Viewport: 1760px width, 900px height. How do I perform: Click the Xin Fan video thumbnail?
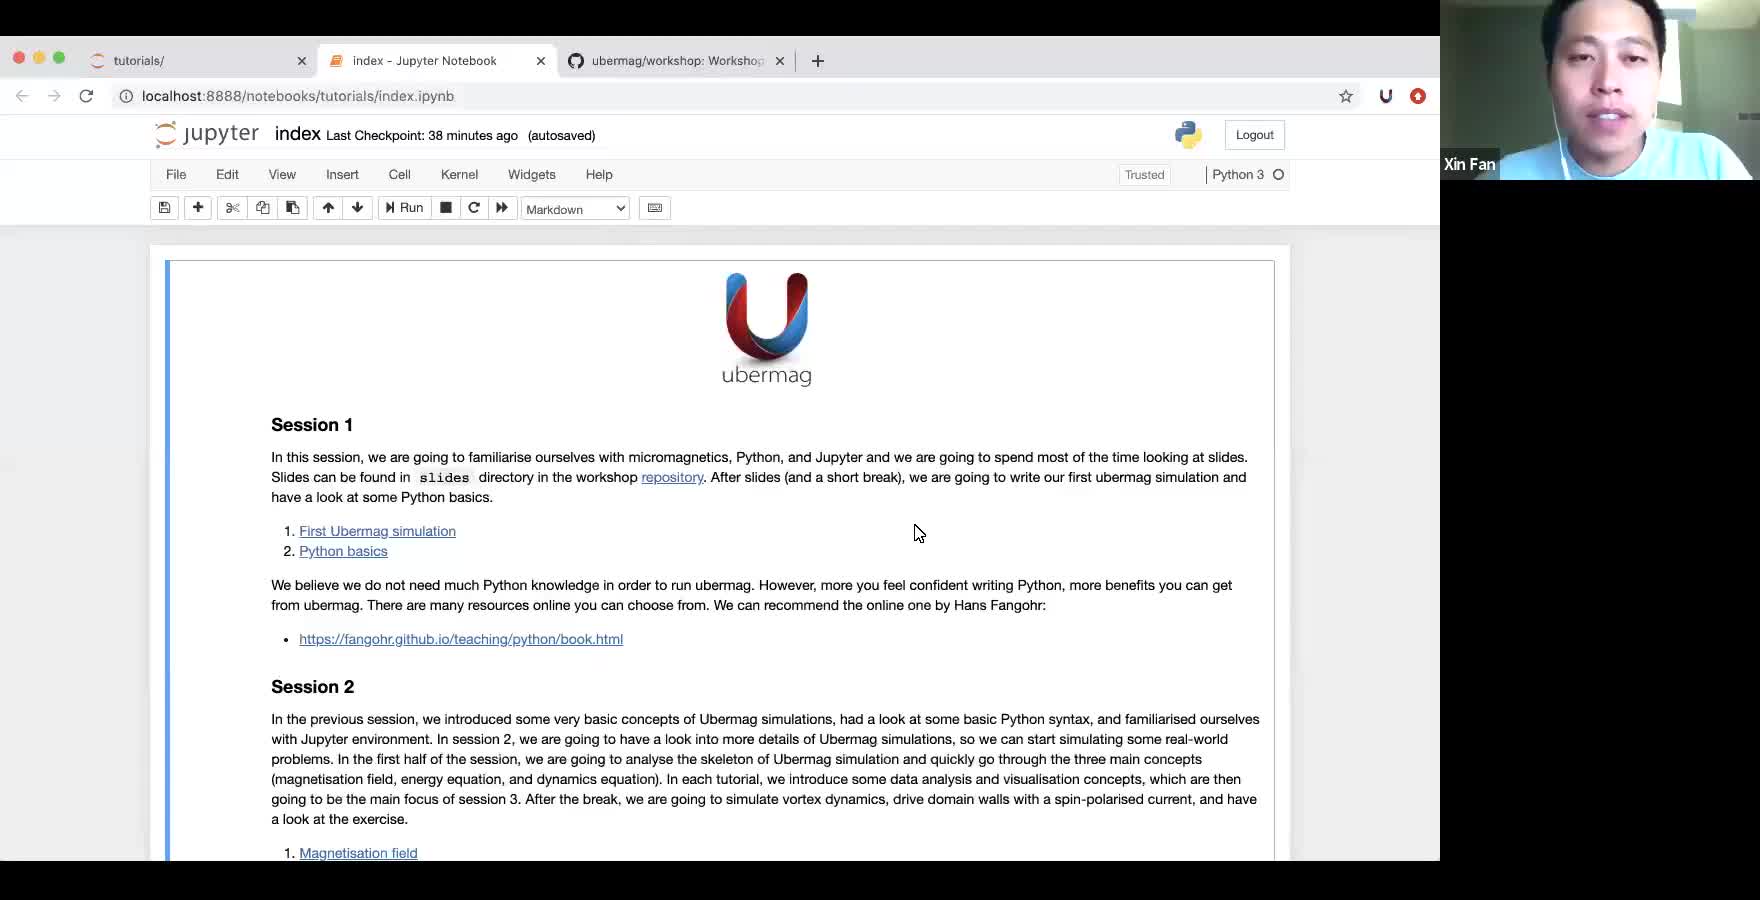(x=1600, y=90)
